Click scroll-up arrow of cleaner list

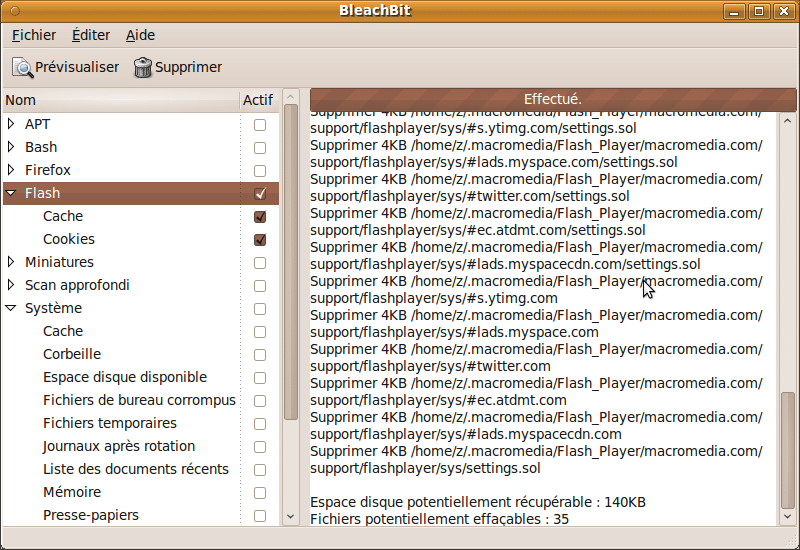point(291,98)
